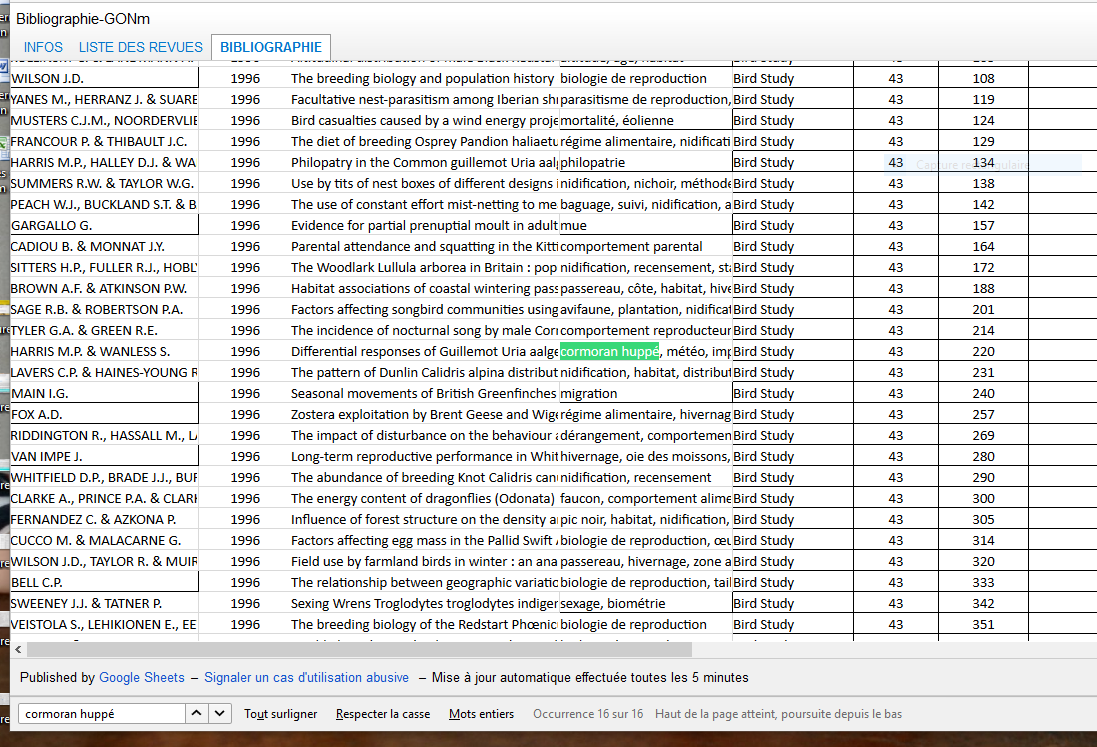The height and width of the screenshot is (747, 1097).
Task: Click page number cell 351
Action: tap(983, 625)
